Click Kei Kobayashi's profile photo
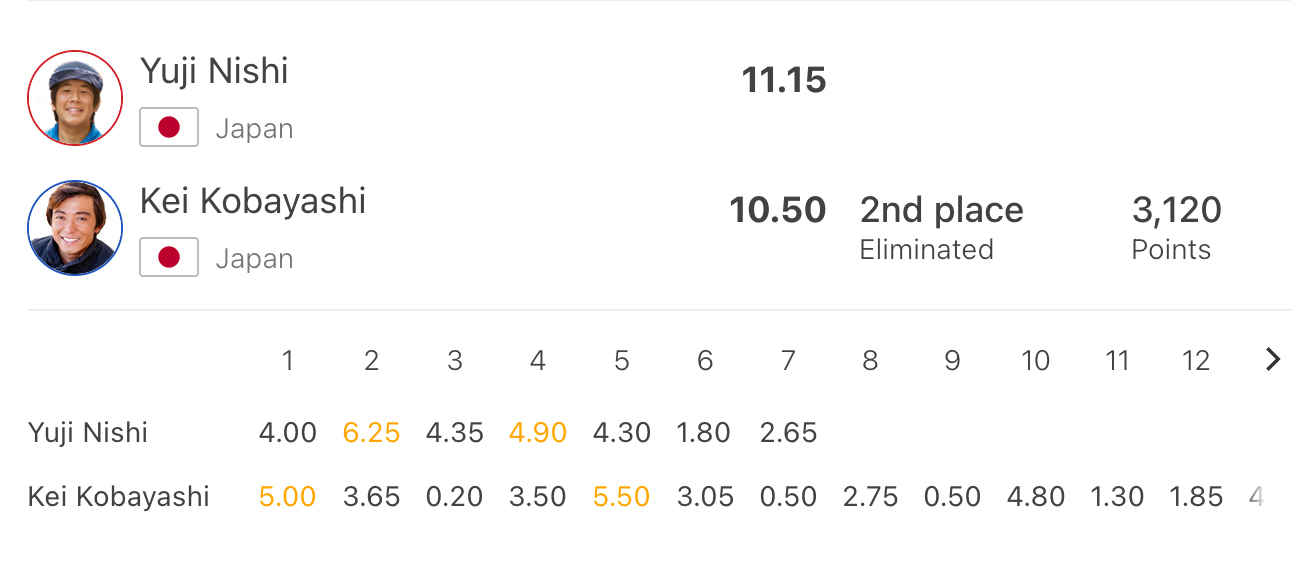Viewport: 1306px width, 583px height. 75,227
